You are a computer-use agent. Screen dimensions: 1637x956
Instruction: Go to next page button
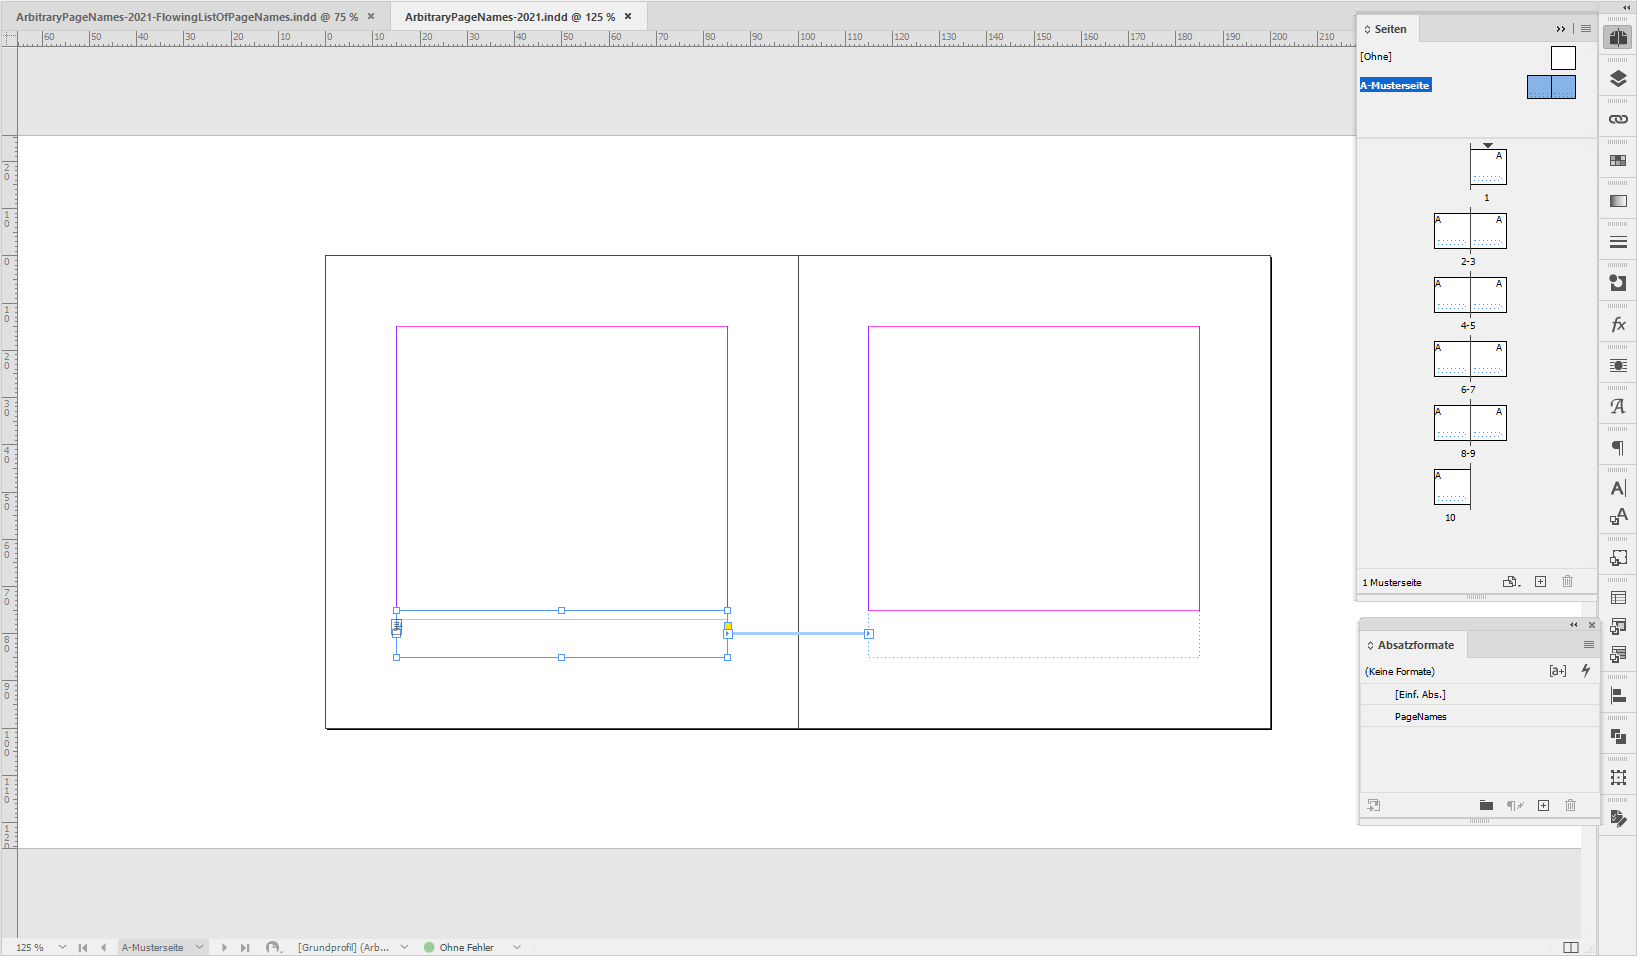pos(224,947)
